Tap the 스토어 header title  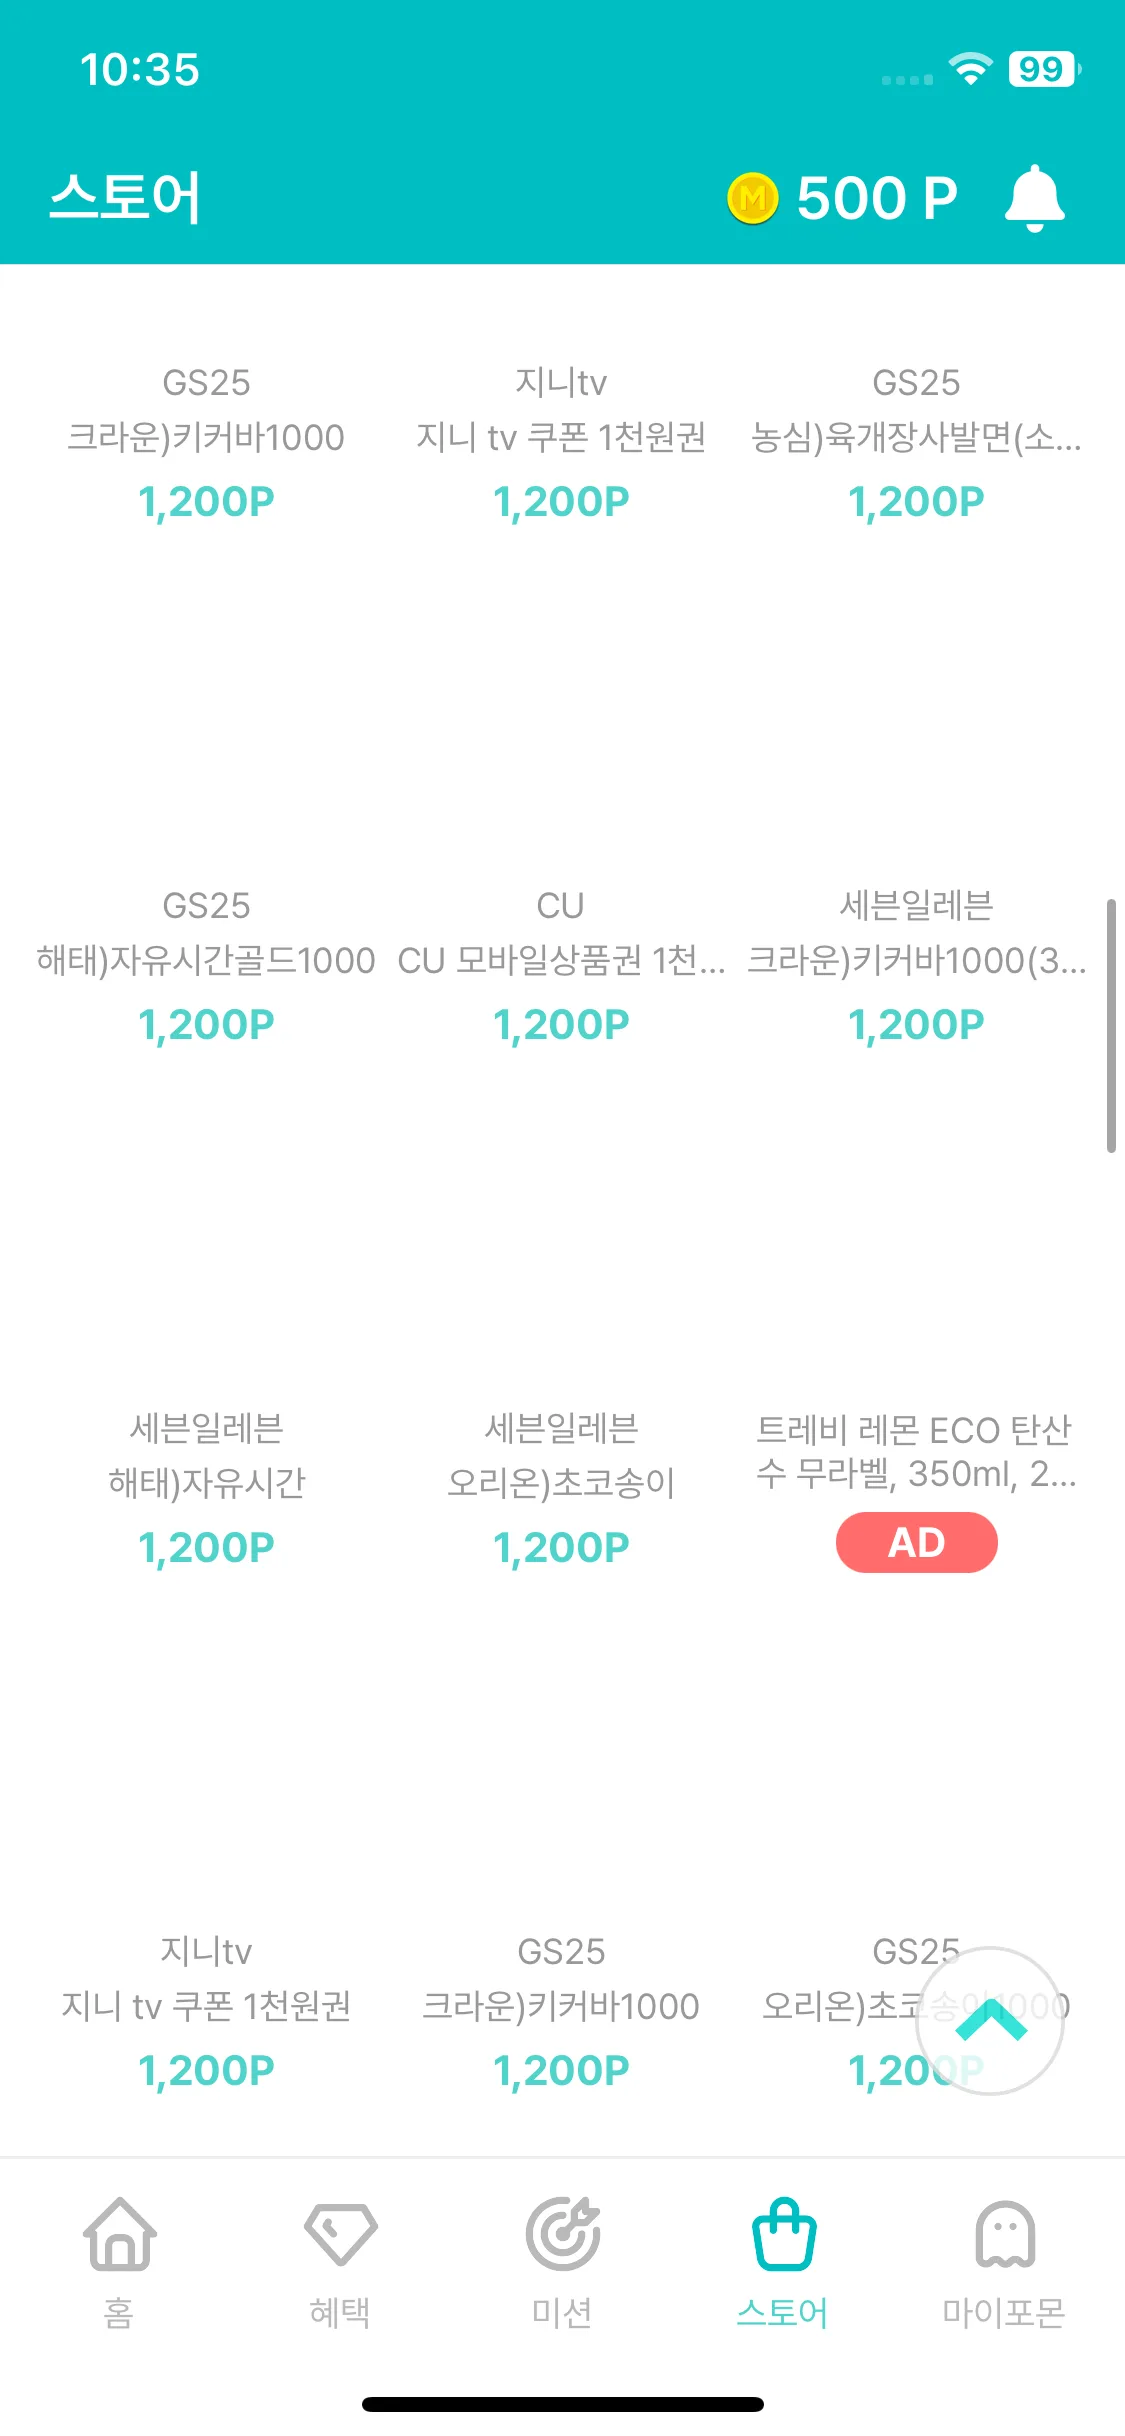126,198
